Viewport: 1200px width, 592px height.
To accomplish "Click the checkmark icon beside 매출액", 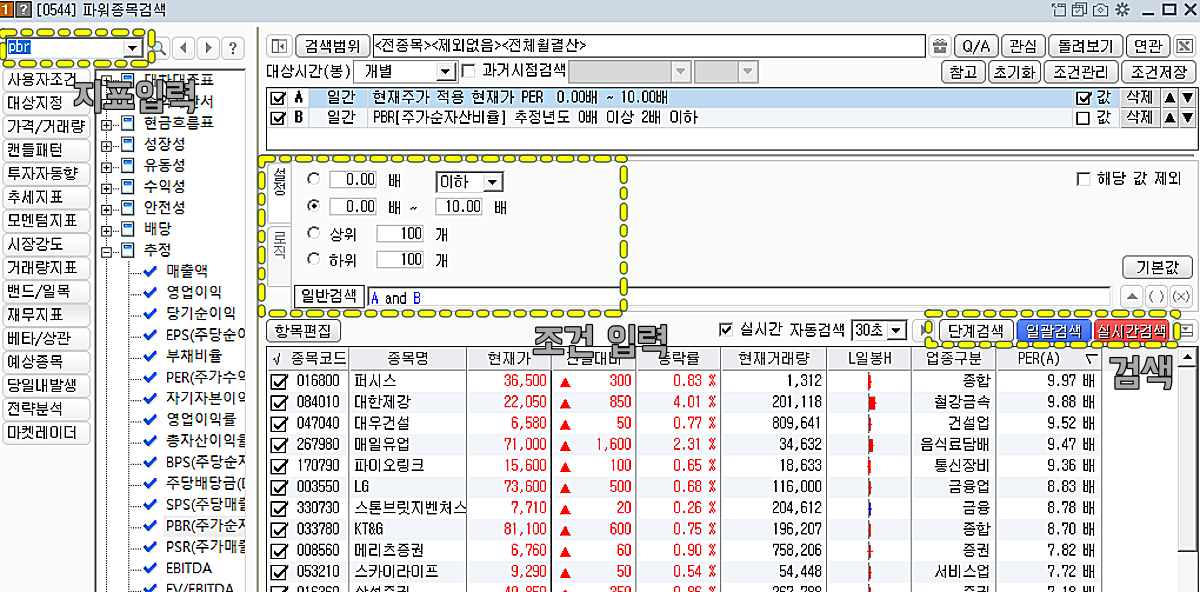I will coord(151,270).
